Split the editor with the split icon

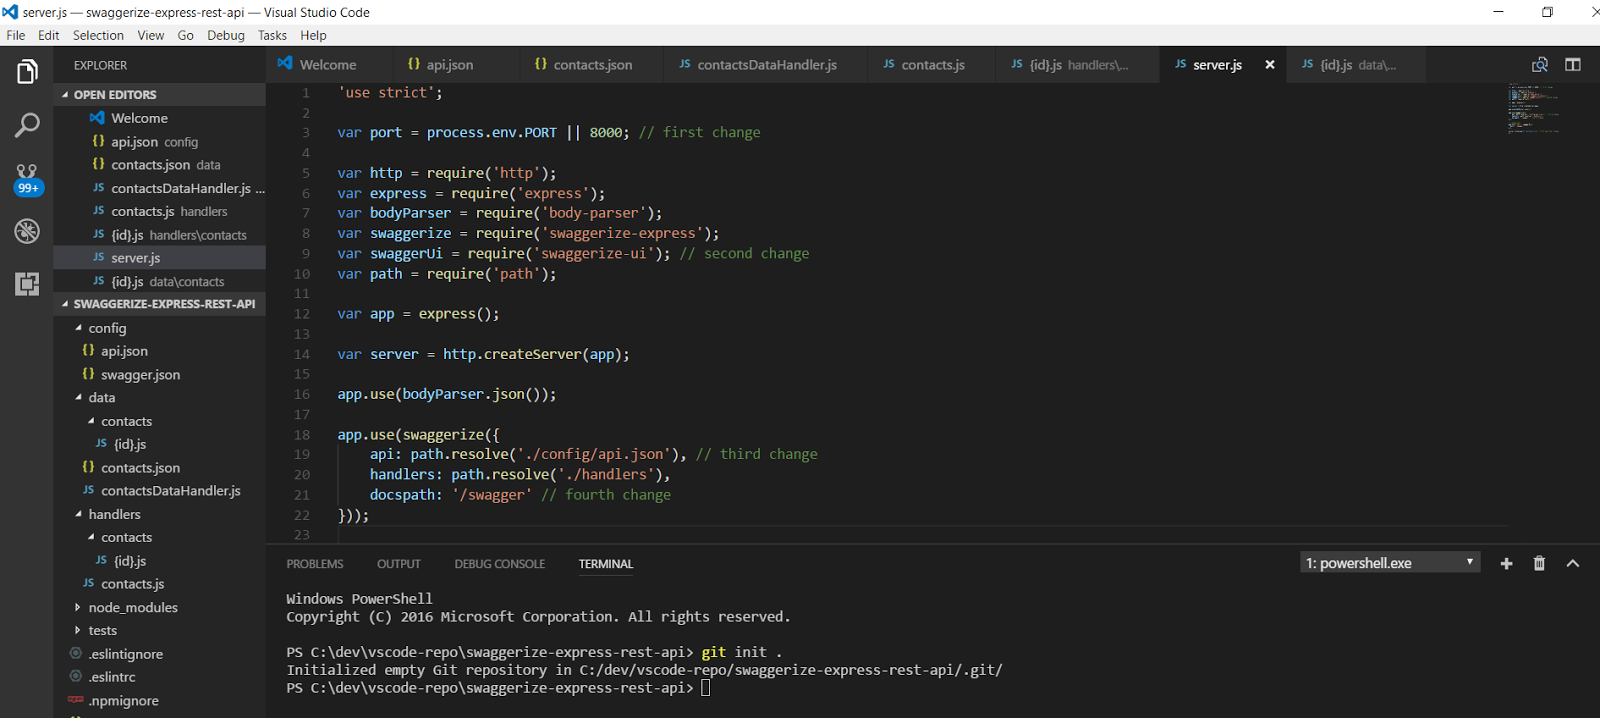click(1573, 64)
